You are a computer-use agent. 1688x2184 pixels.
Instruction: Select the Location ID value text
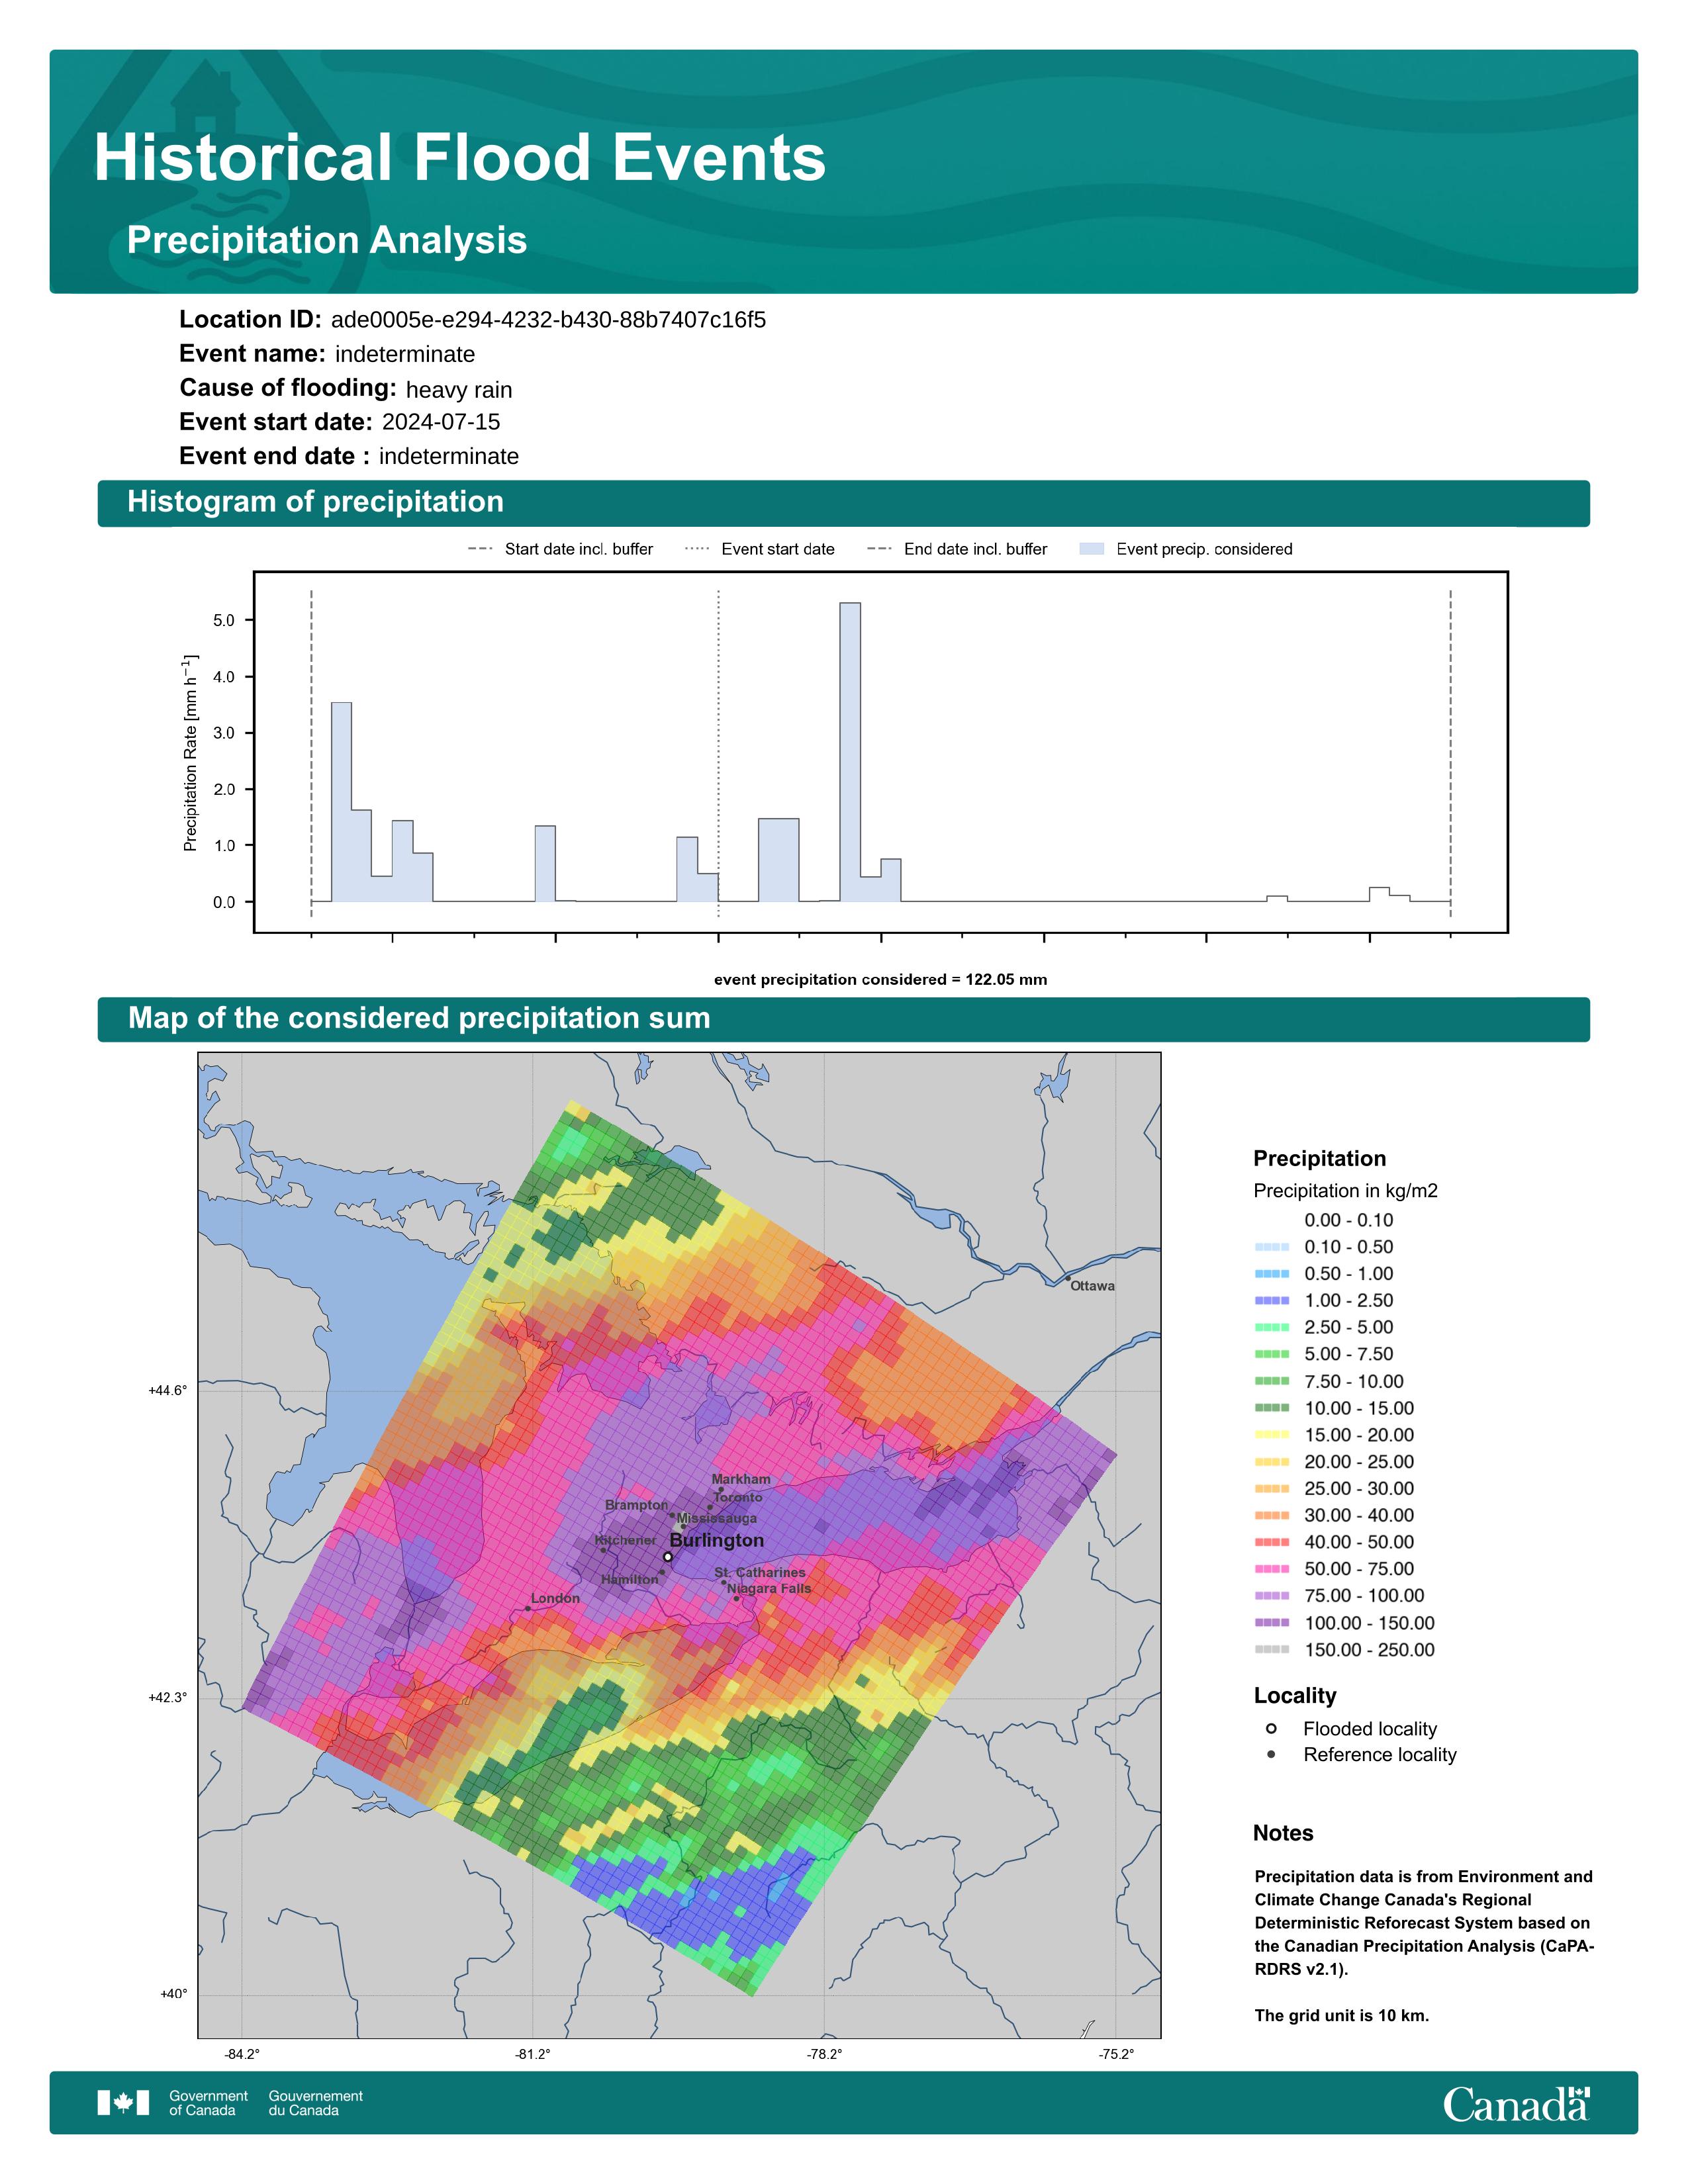[x=548, y=320]
